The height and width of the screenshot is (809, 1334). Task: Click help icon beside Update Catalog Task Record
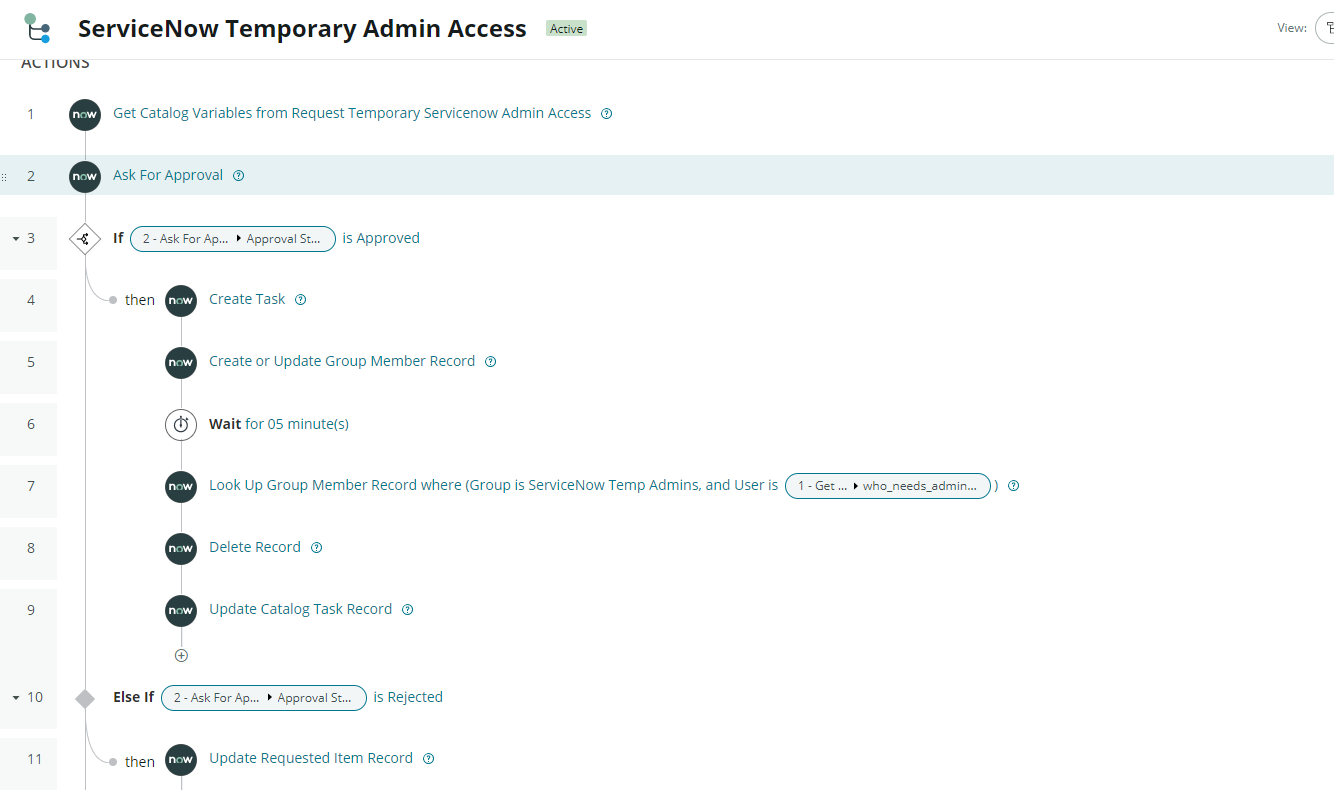[407, 610]
